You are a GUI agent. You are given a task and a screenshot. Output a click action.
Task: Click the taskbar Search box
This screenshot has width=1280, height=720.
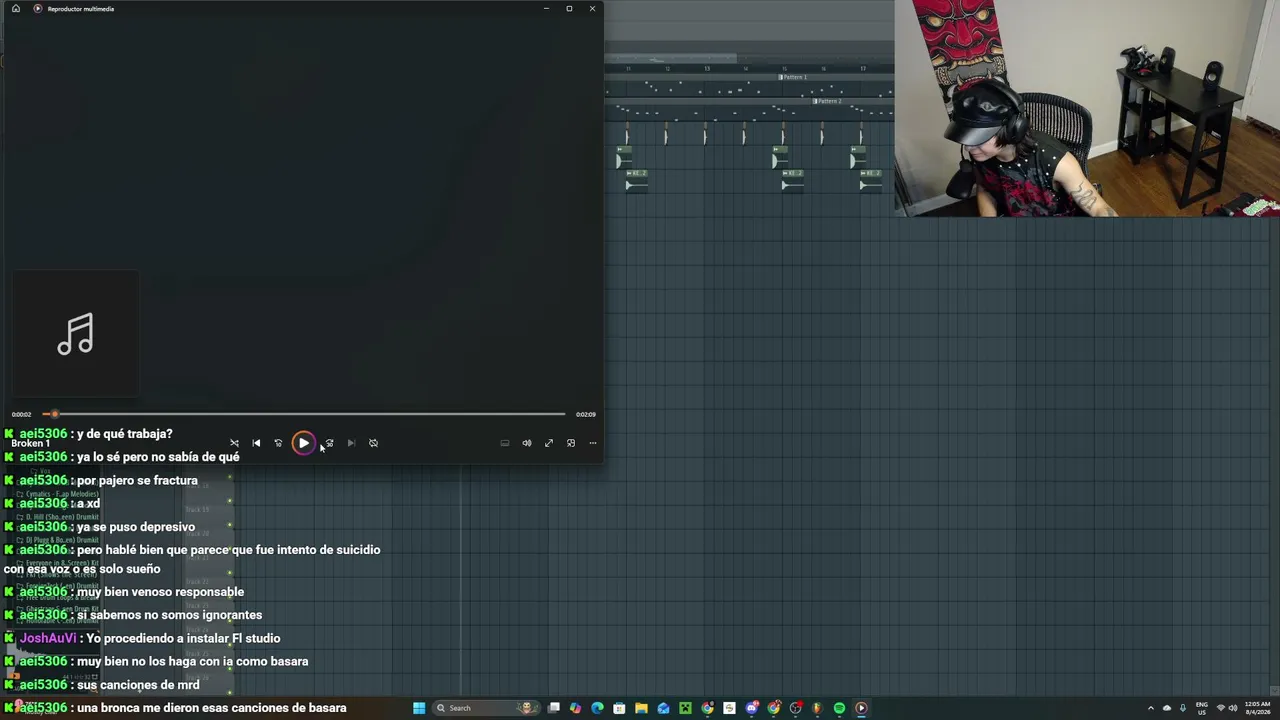485,708
